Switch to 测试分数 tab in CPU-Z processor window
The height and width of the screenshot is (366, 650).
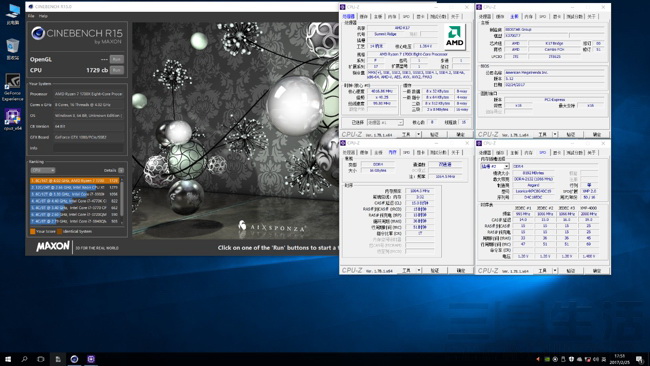coord(438,17)
